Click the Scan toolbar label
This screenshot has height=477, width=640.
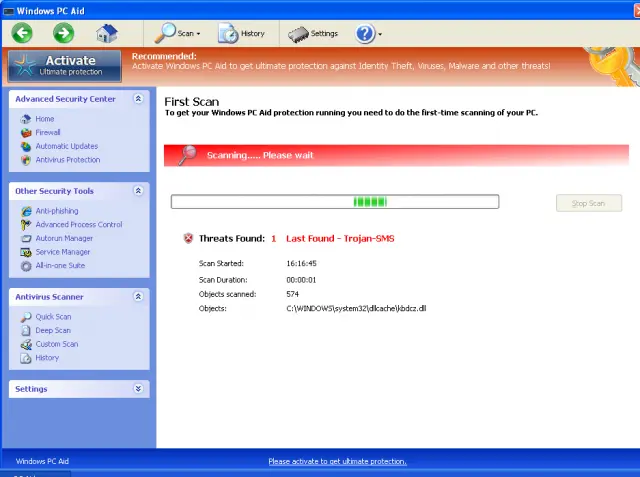pyautogui.click(x=185, y=33)
